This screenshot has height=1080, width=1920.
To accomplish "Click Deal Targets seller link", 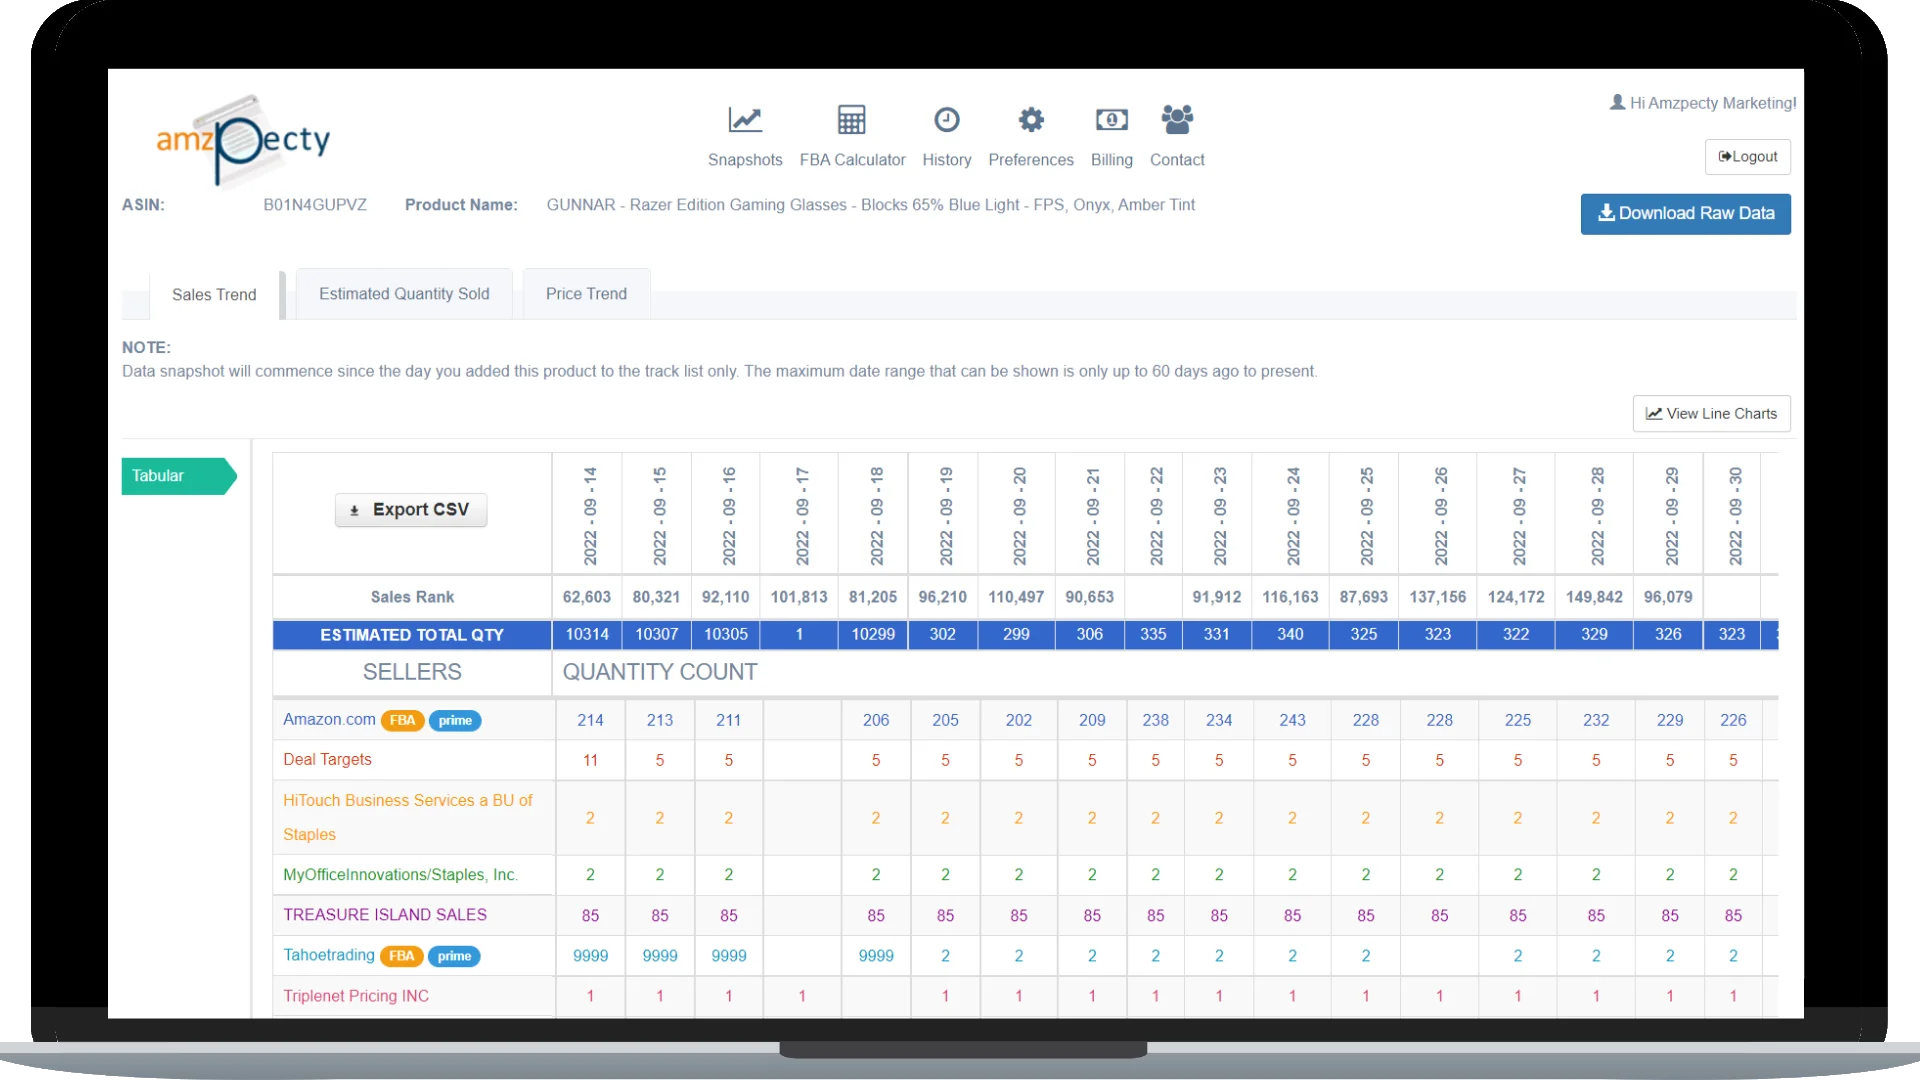I will click(x=326, y=758).
